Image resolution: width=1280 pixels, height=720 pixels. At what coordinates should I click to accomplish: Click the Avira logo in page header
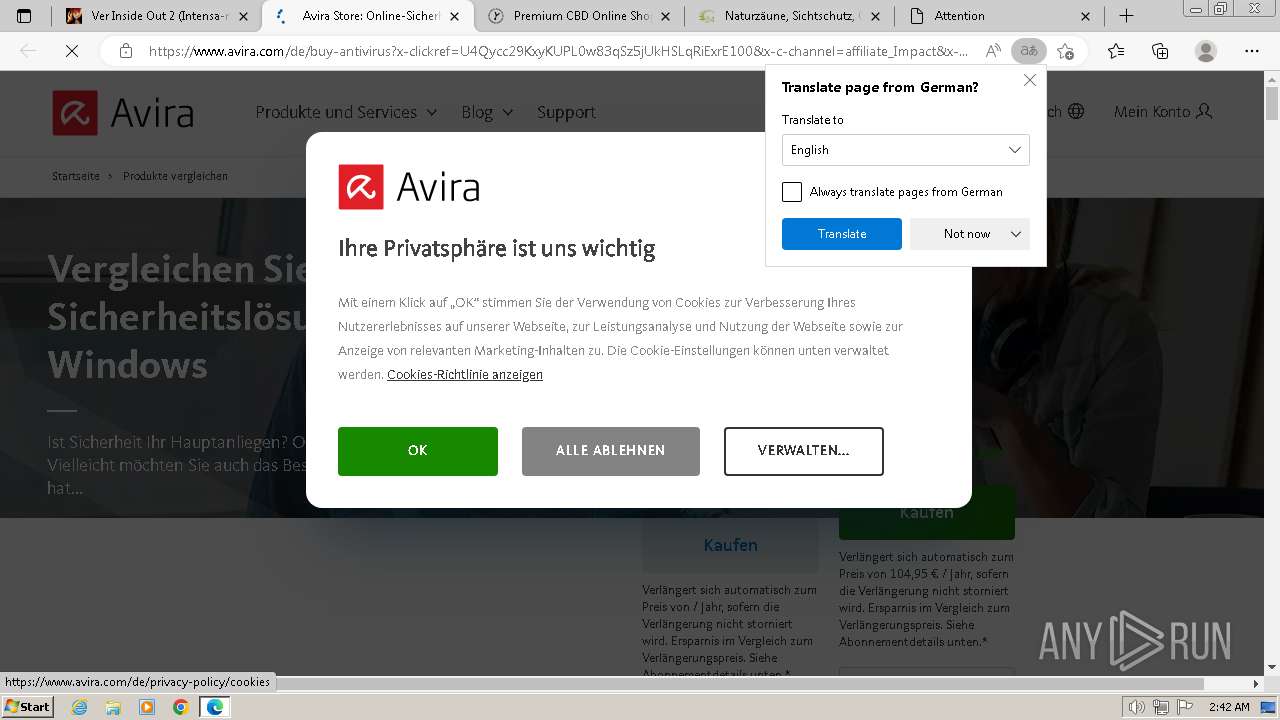pos(123,112)
